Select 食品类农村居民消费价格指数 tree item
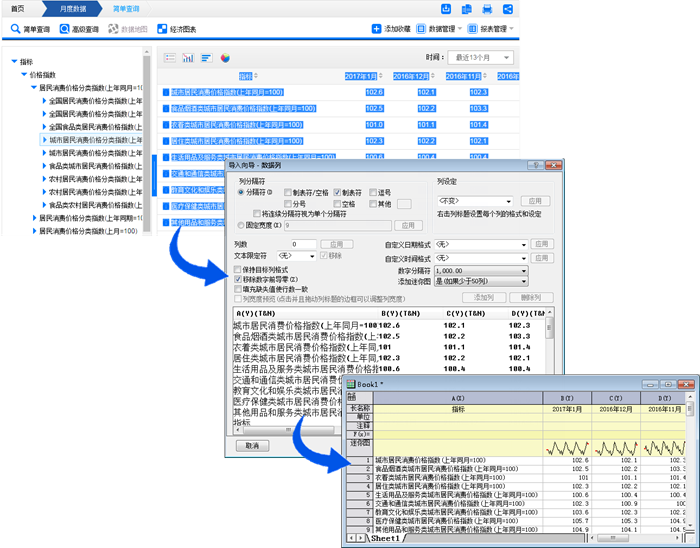Viewport: 700px width, 548px height. [x=95, y=205]
